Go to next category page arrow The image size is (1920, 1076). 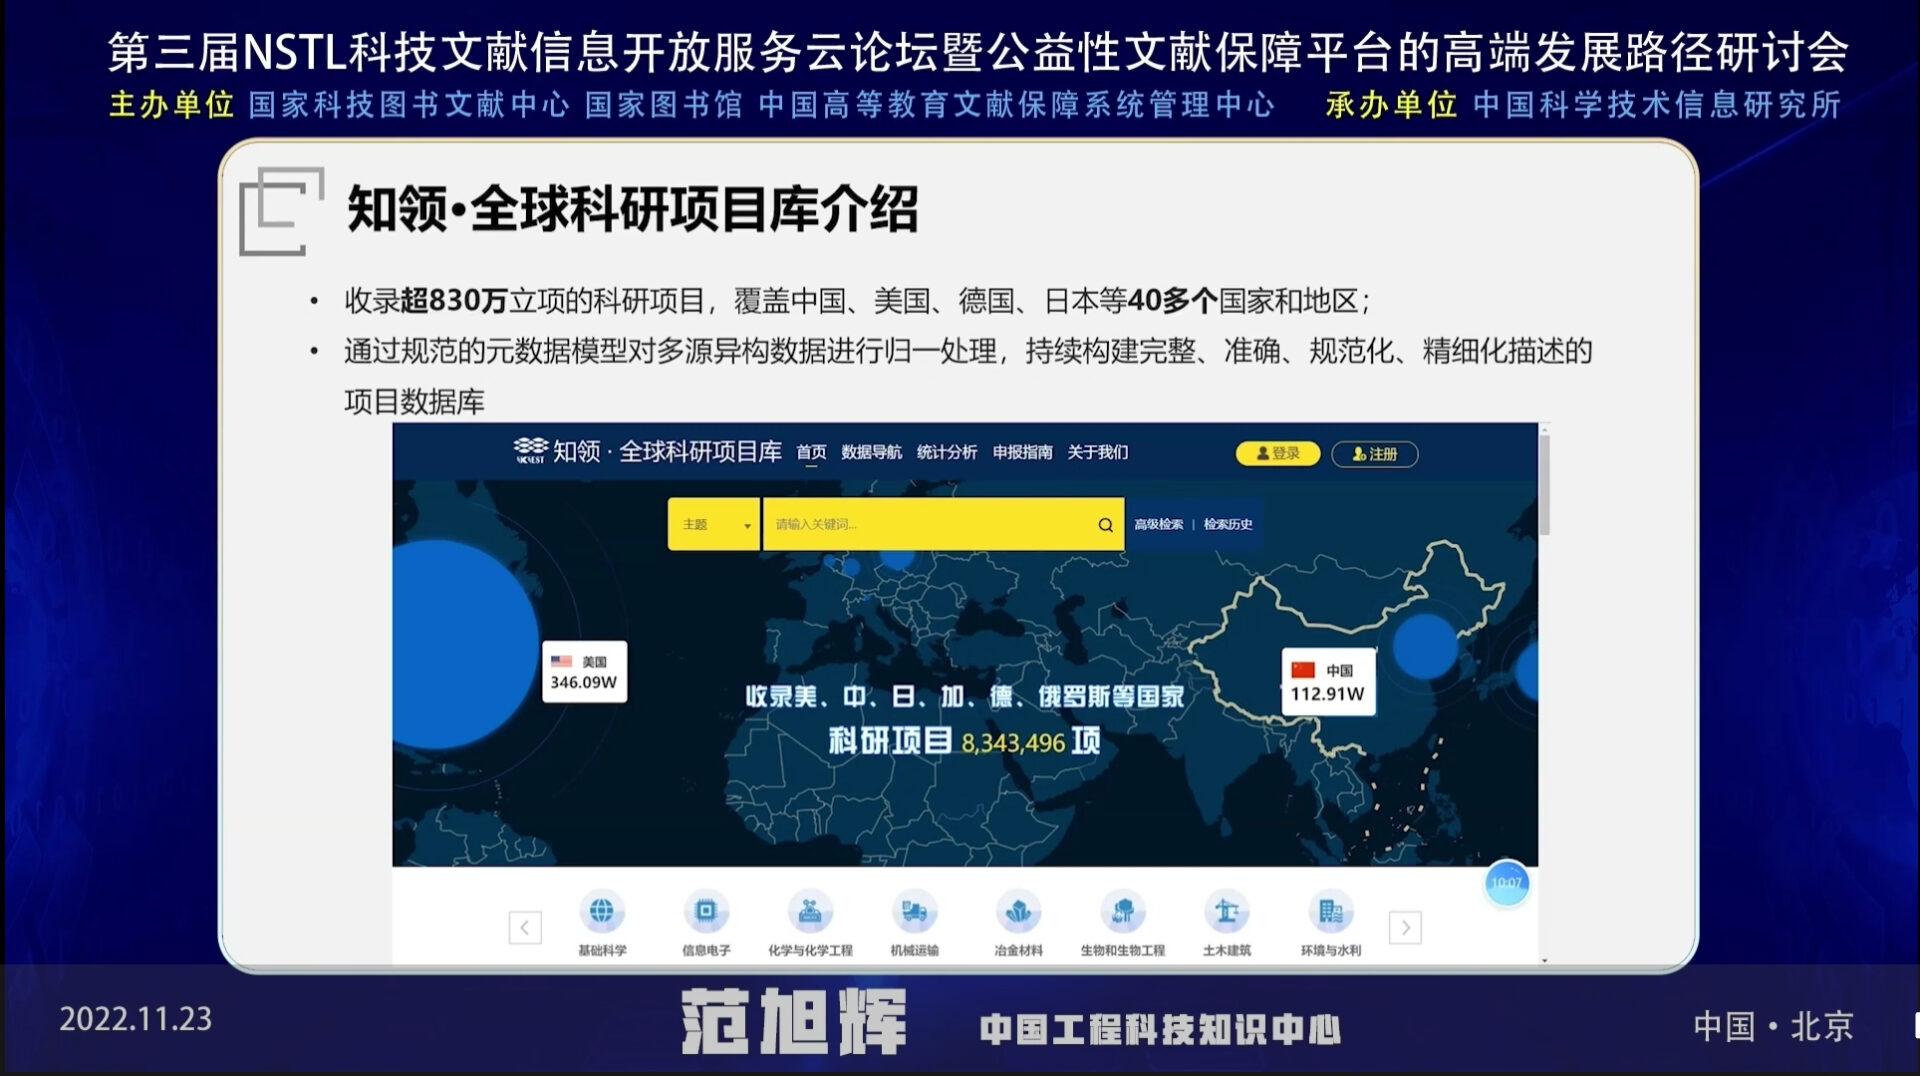tap(1405, 927)
